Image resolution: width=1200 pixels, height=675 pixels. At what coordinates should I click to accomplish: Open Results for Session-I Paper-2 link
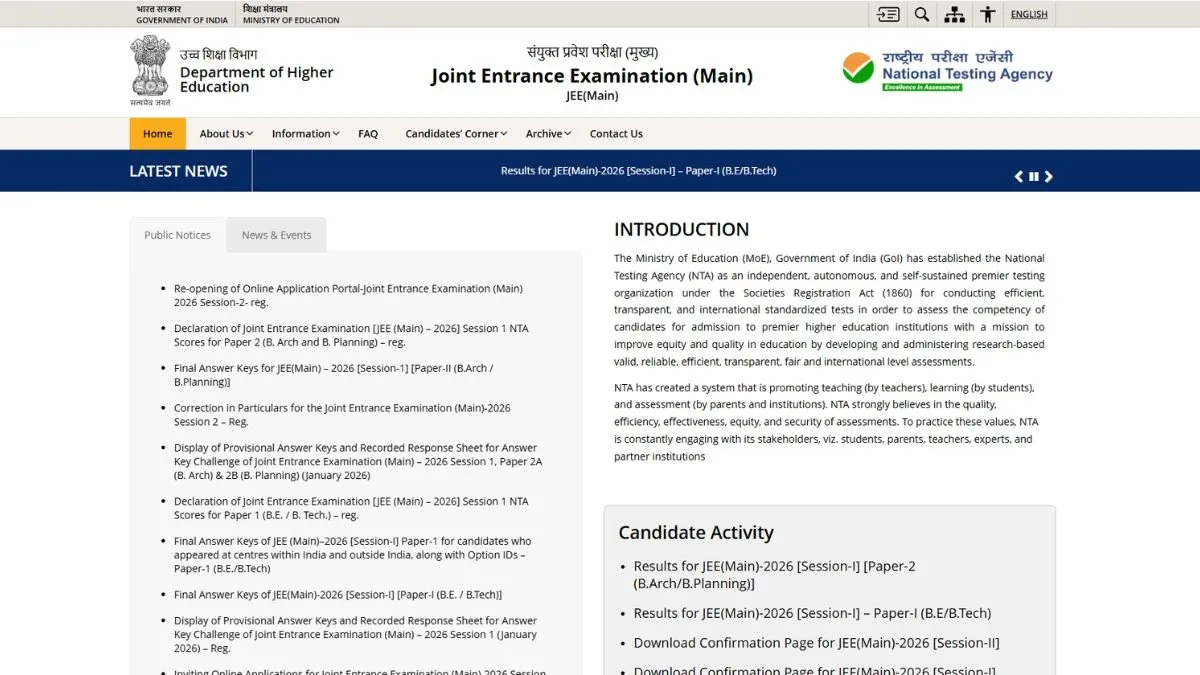774,574
